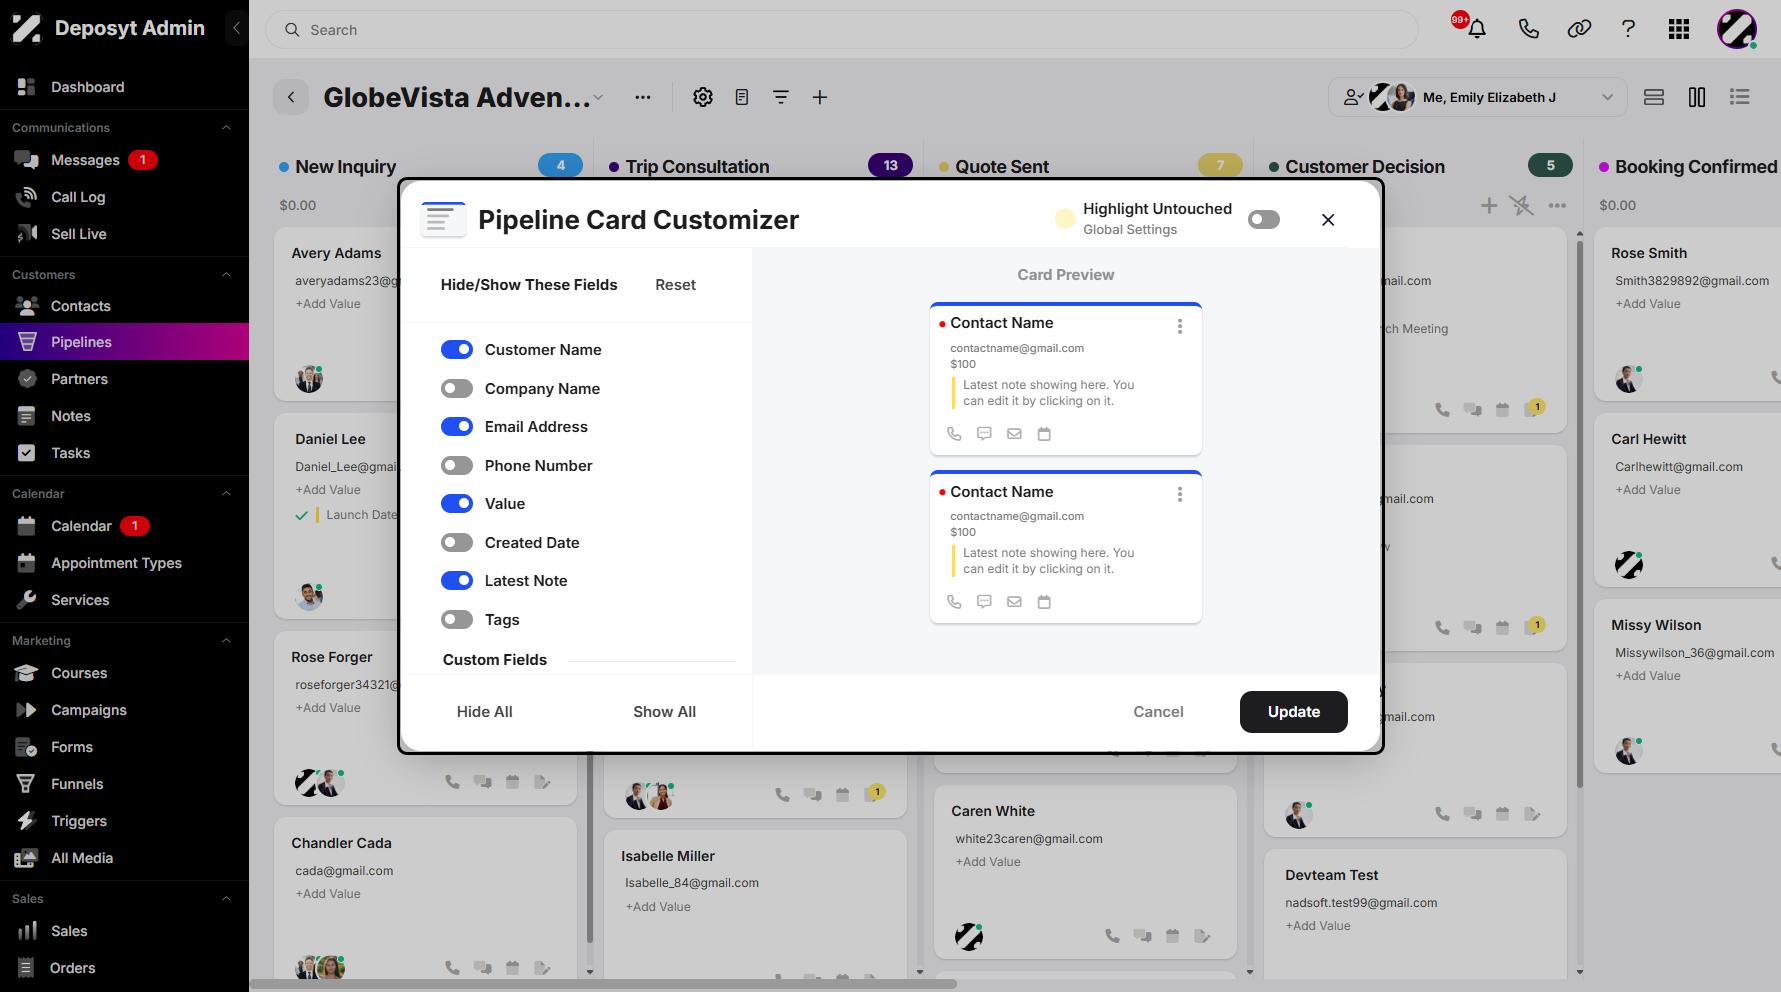Click Show All fields

pyautogui.click(x=664, y=712)
